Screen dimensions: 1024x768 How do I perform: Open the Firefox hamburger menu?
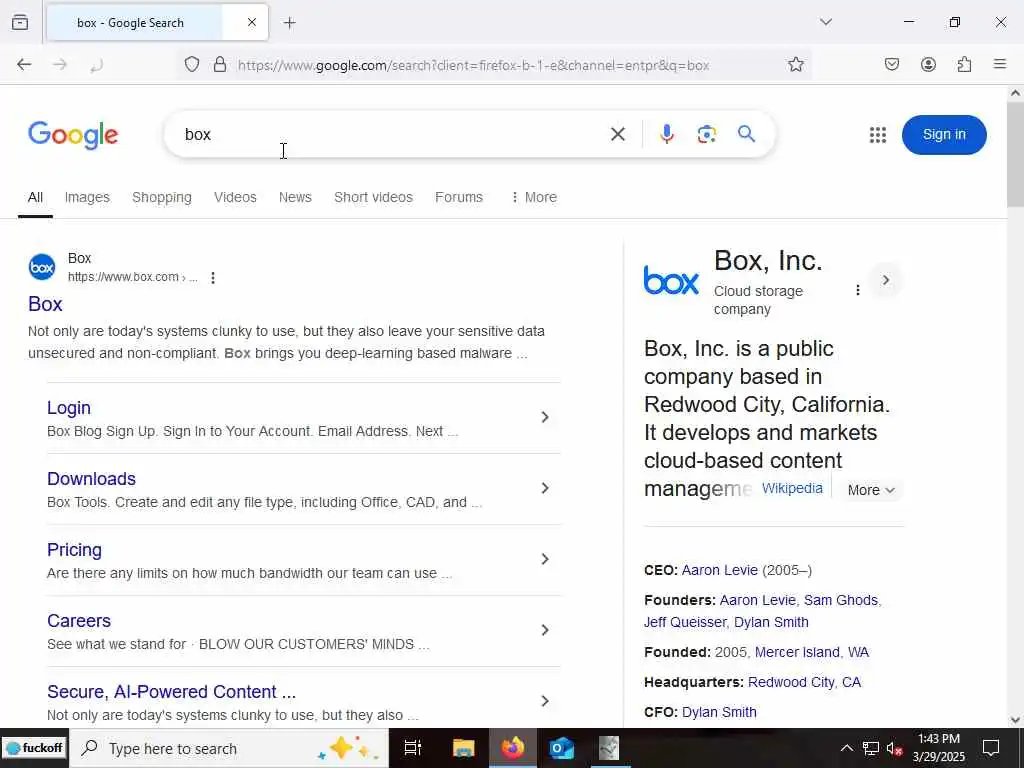[1000, 65]
